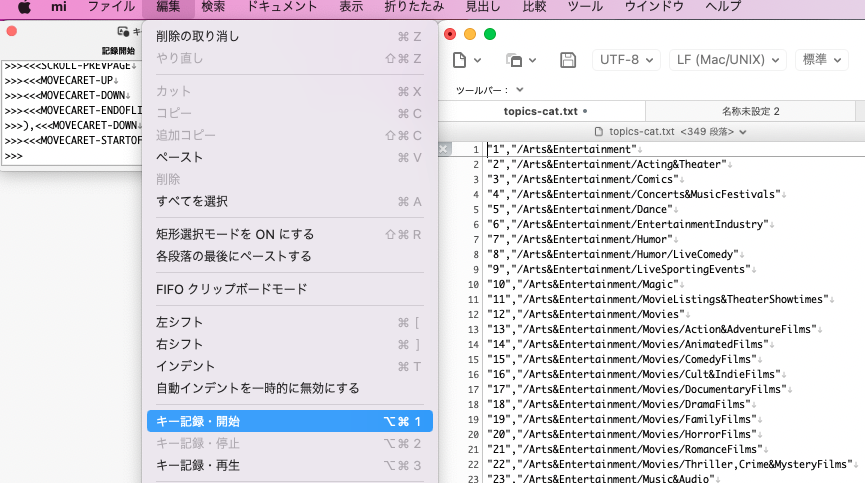Click the save floppy disk icon
This screenshot has width=865, height=483.
point(568,60)
